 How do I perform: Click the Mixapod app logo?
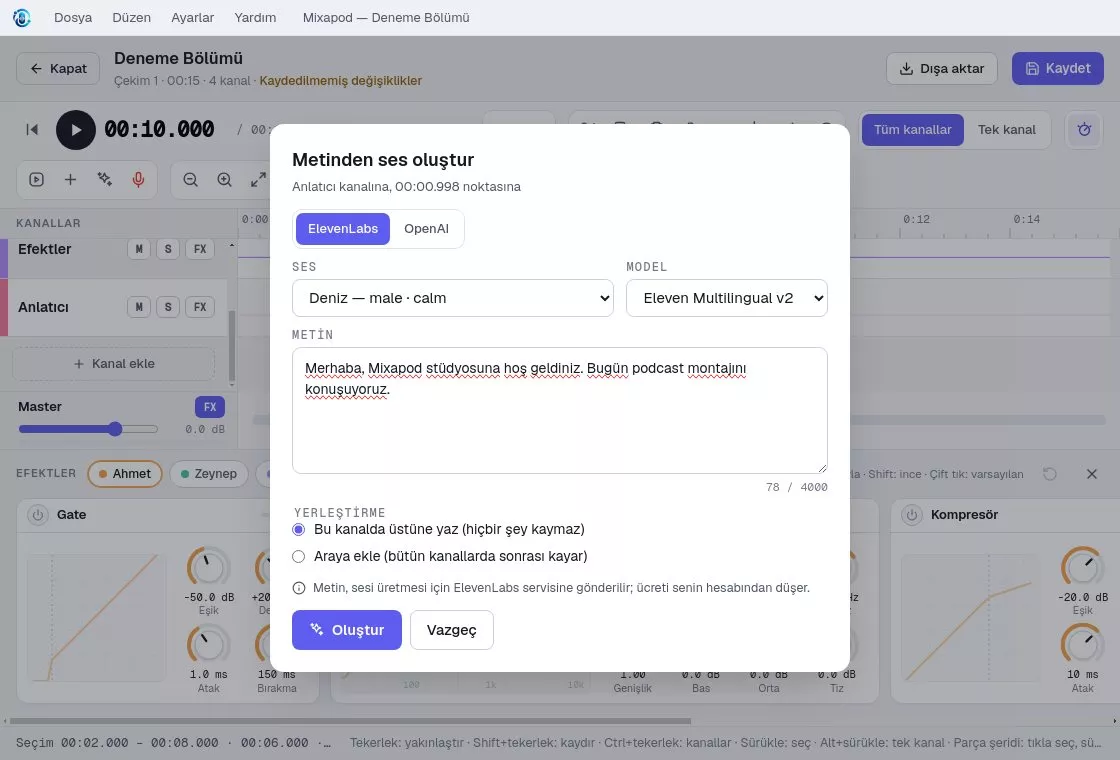(x=22, y=18)
